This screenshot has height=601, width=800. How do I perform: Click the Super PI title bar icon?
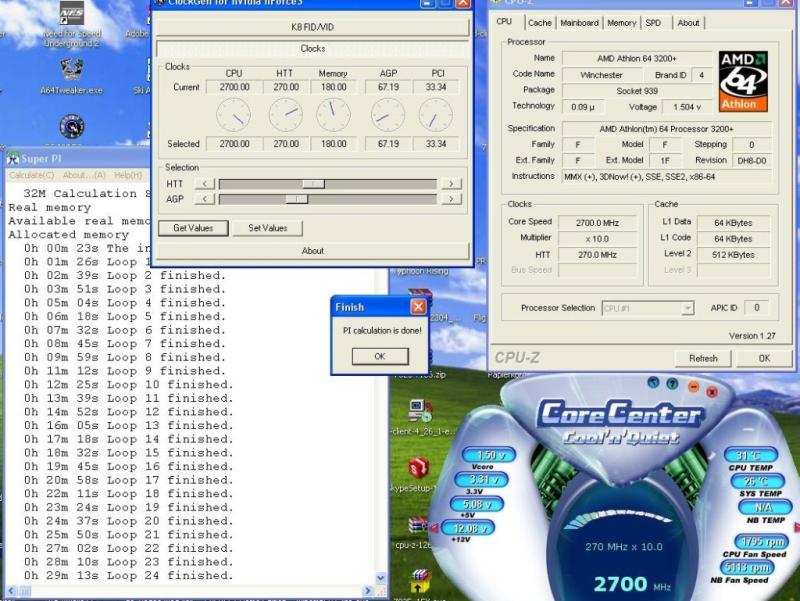pyautogui.click(x=13, y=159)
